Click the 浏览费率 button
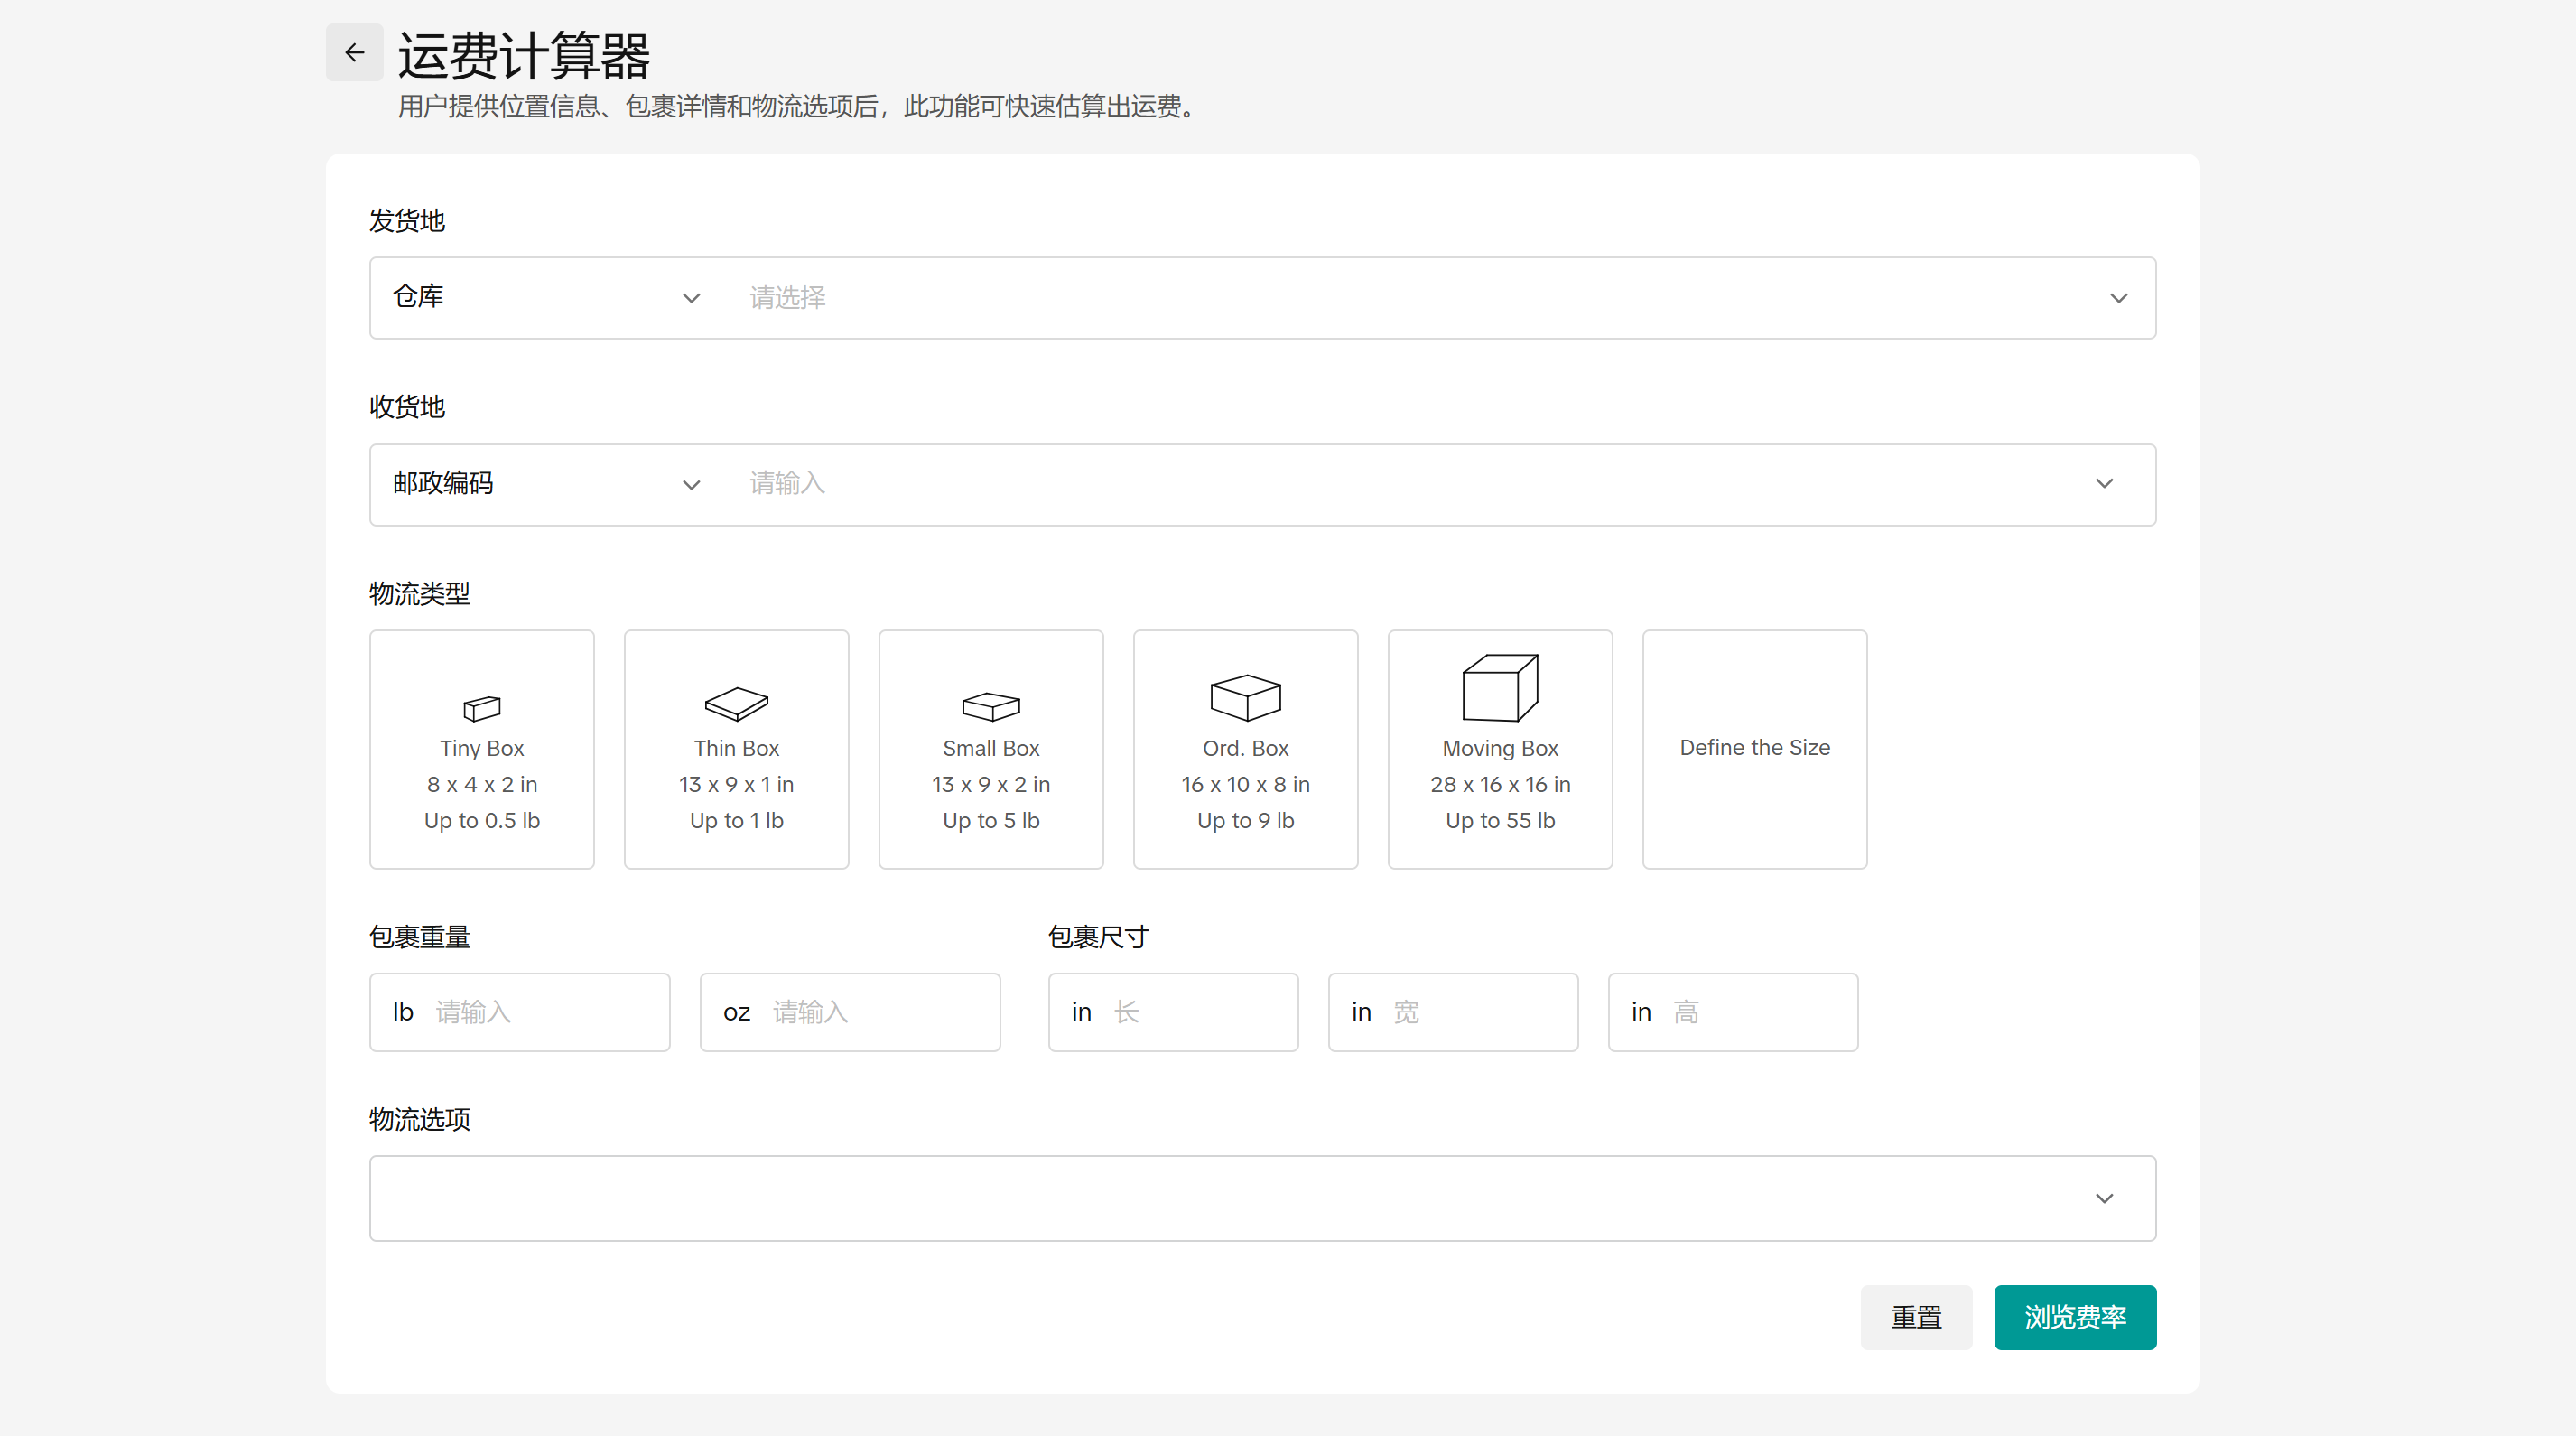 (x=2074, y=1317)
